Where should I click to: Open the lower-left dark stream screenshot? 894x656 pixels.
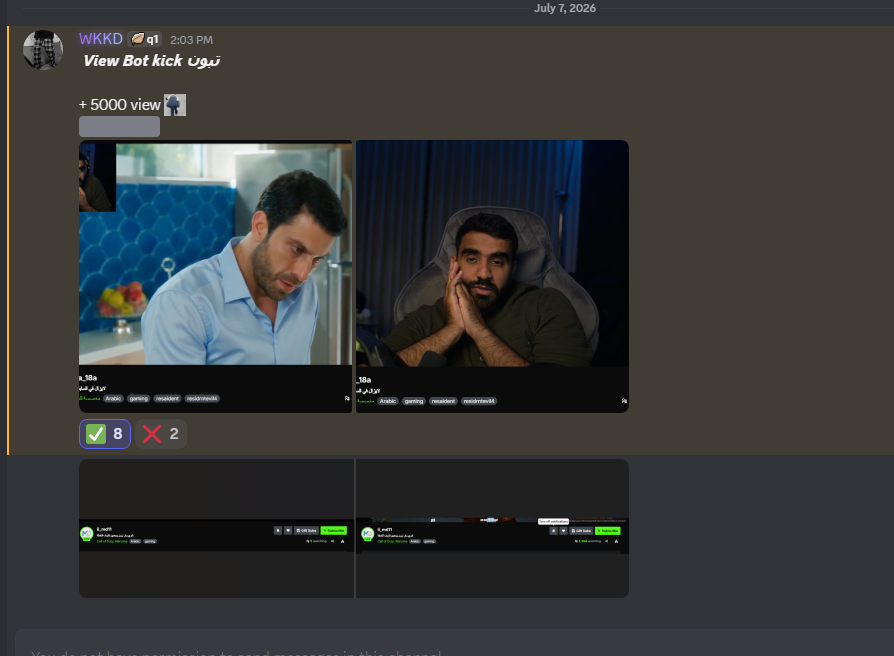216,528
